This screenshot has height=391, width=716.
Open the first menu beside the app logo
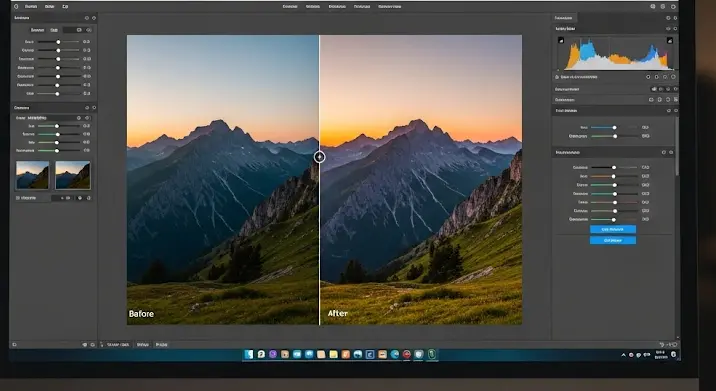[31, 7]
